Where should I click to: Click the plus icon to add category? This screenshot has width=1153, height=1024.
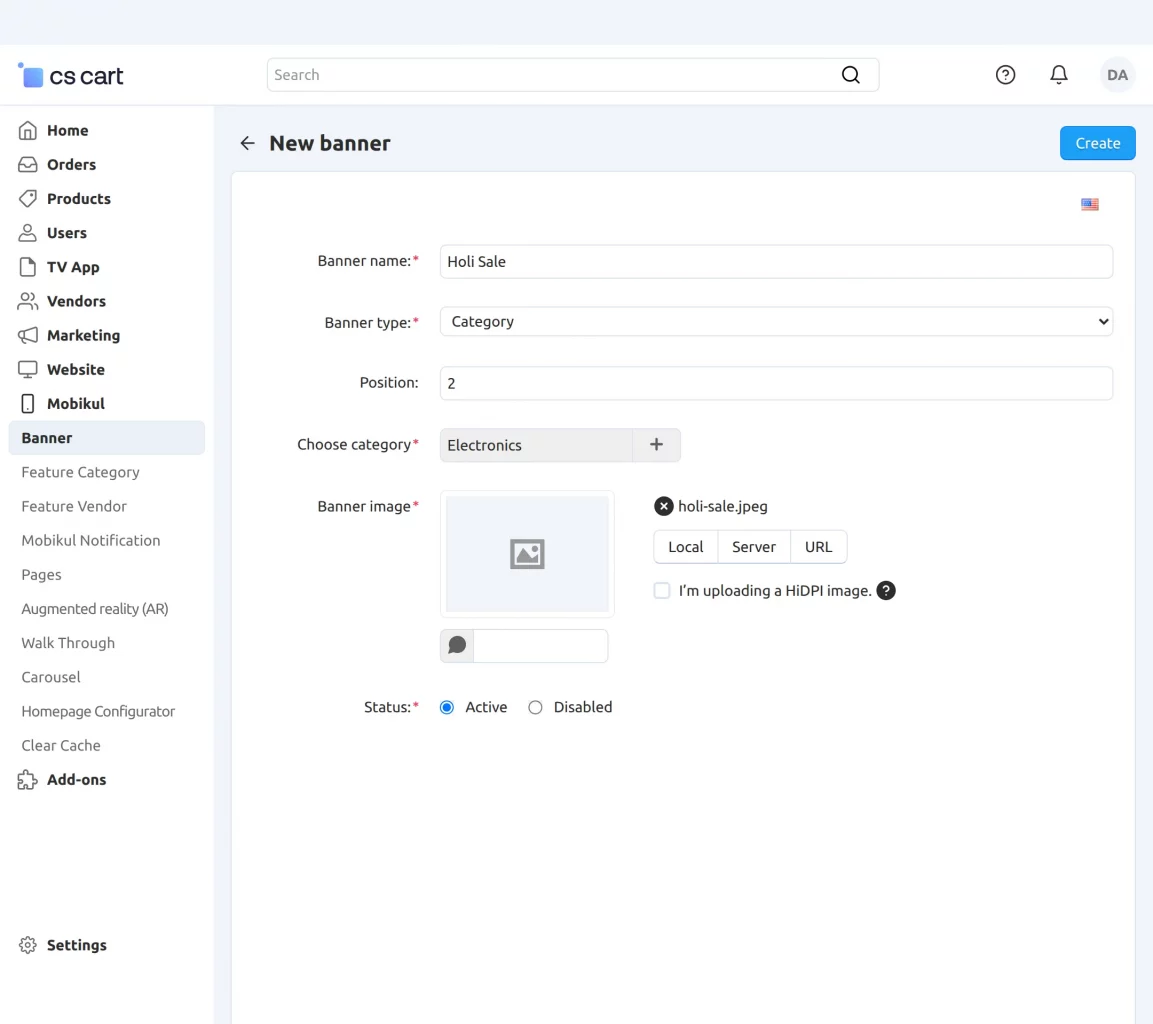(x=656, y=445)
